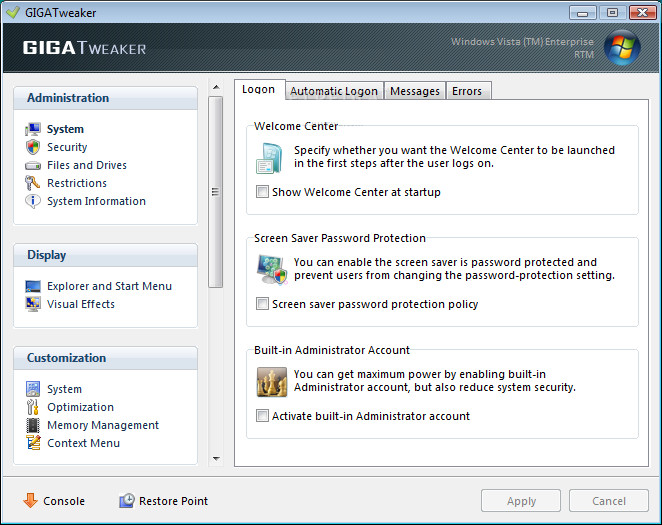Click the Memory Management icon
Screen dimensions: 662x525
33,425
